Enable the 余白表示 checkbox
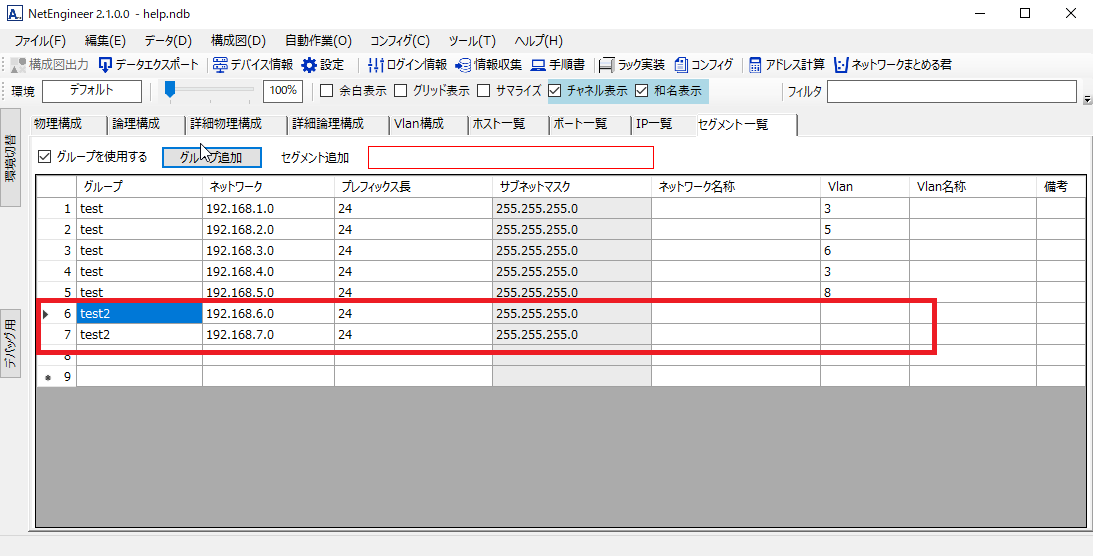This screenshot has height=556, width=1093. (326, 91)
